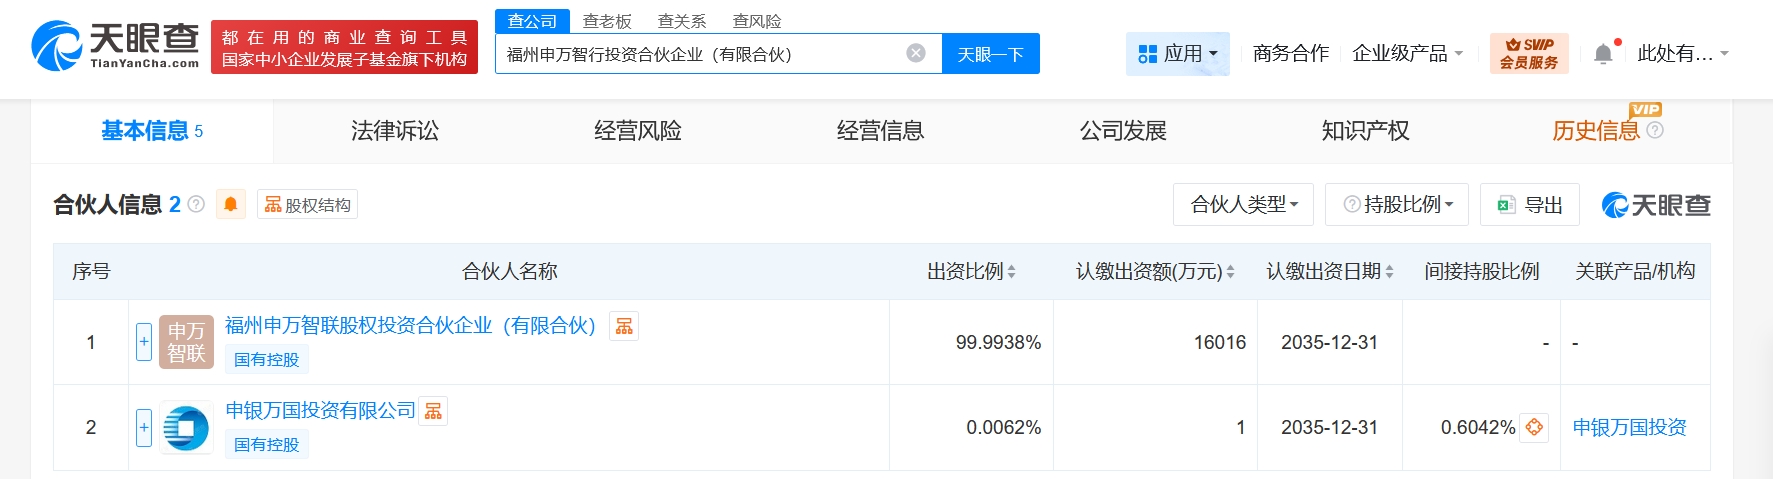Screen dimensions: 1773x479
Task: Click the indirect holding detail icon beside 0.6042%
Action: (1534, 427)
